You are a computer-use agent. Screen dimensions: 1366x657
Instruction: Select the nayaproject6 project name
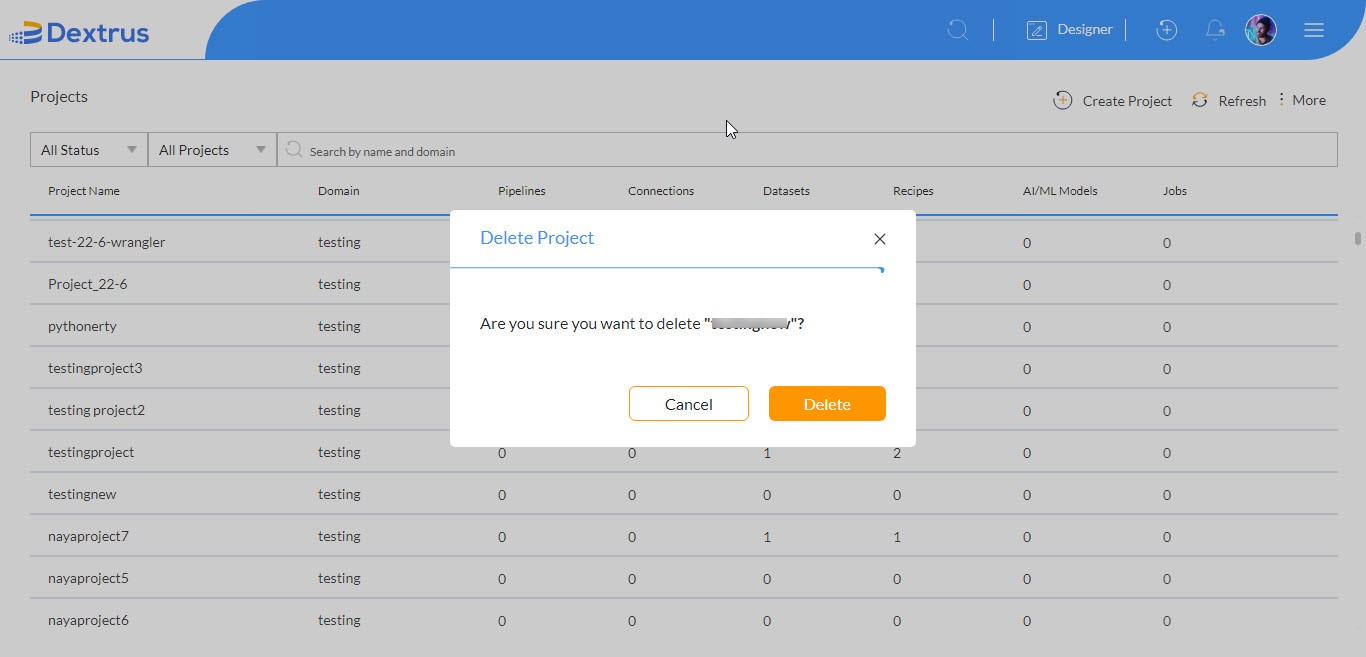(x=88, y=620)
